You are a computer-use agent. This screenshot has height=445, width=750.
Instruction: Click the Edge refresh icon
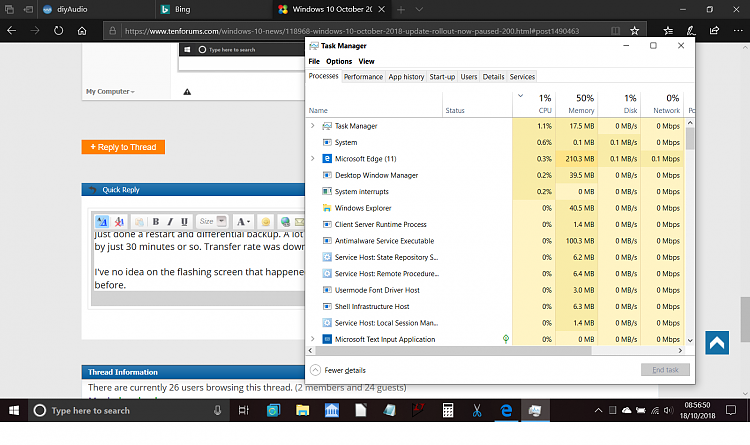pos(58,31)
